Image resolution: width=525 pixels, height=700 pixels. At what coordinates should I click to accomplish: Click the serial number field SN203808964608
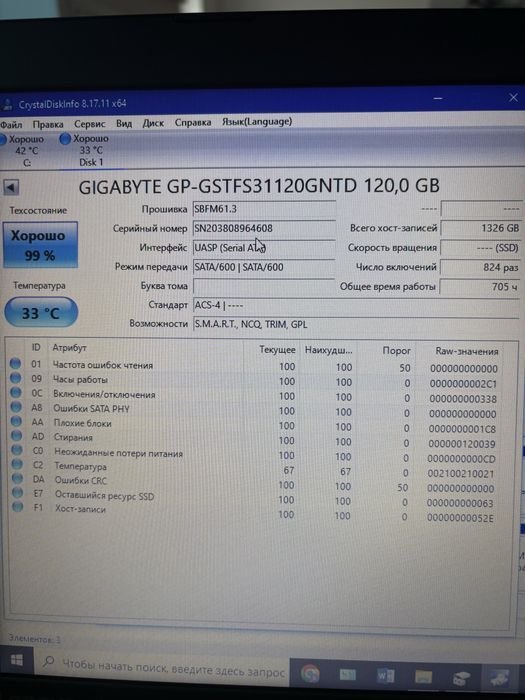[264, 229]
